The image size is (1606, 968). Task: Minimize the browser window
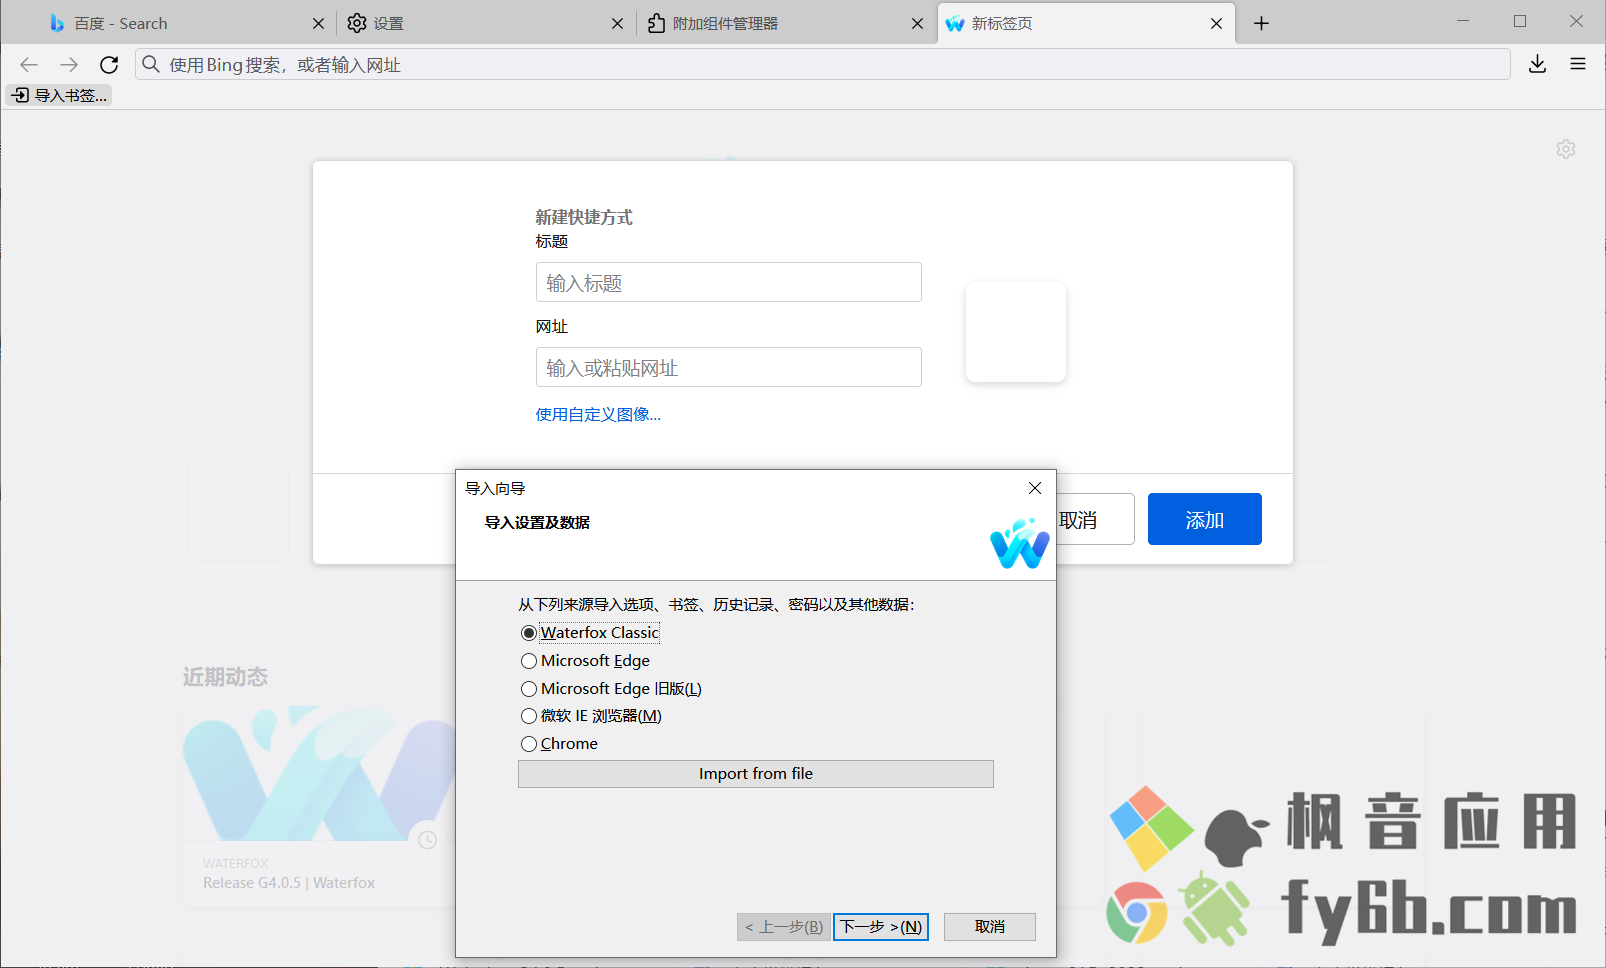(x=1463, y=21)
